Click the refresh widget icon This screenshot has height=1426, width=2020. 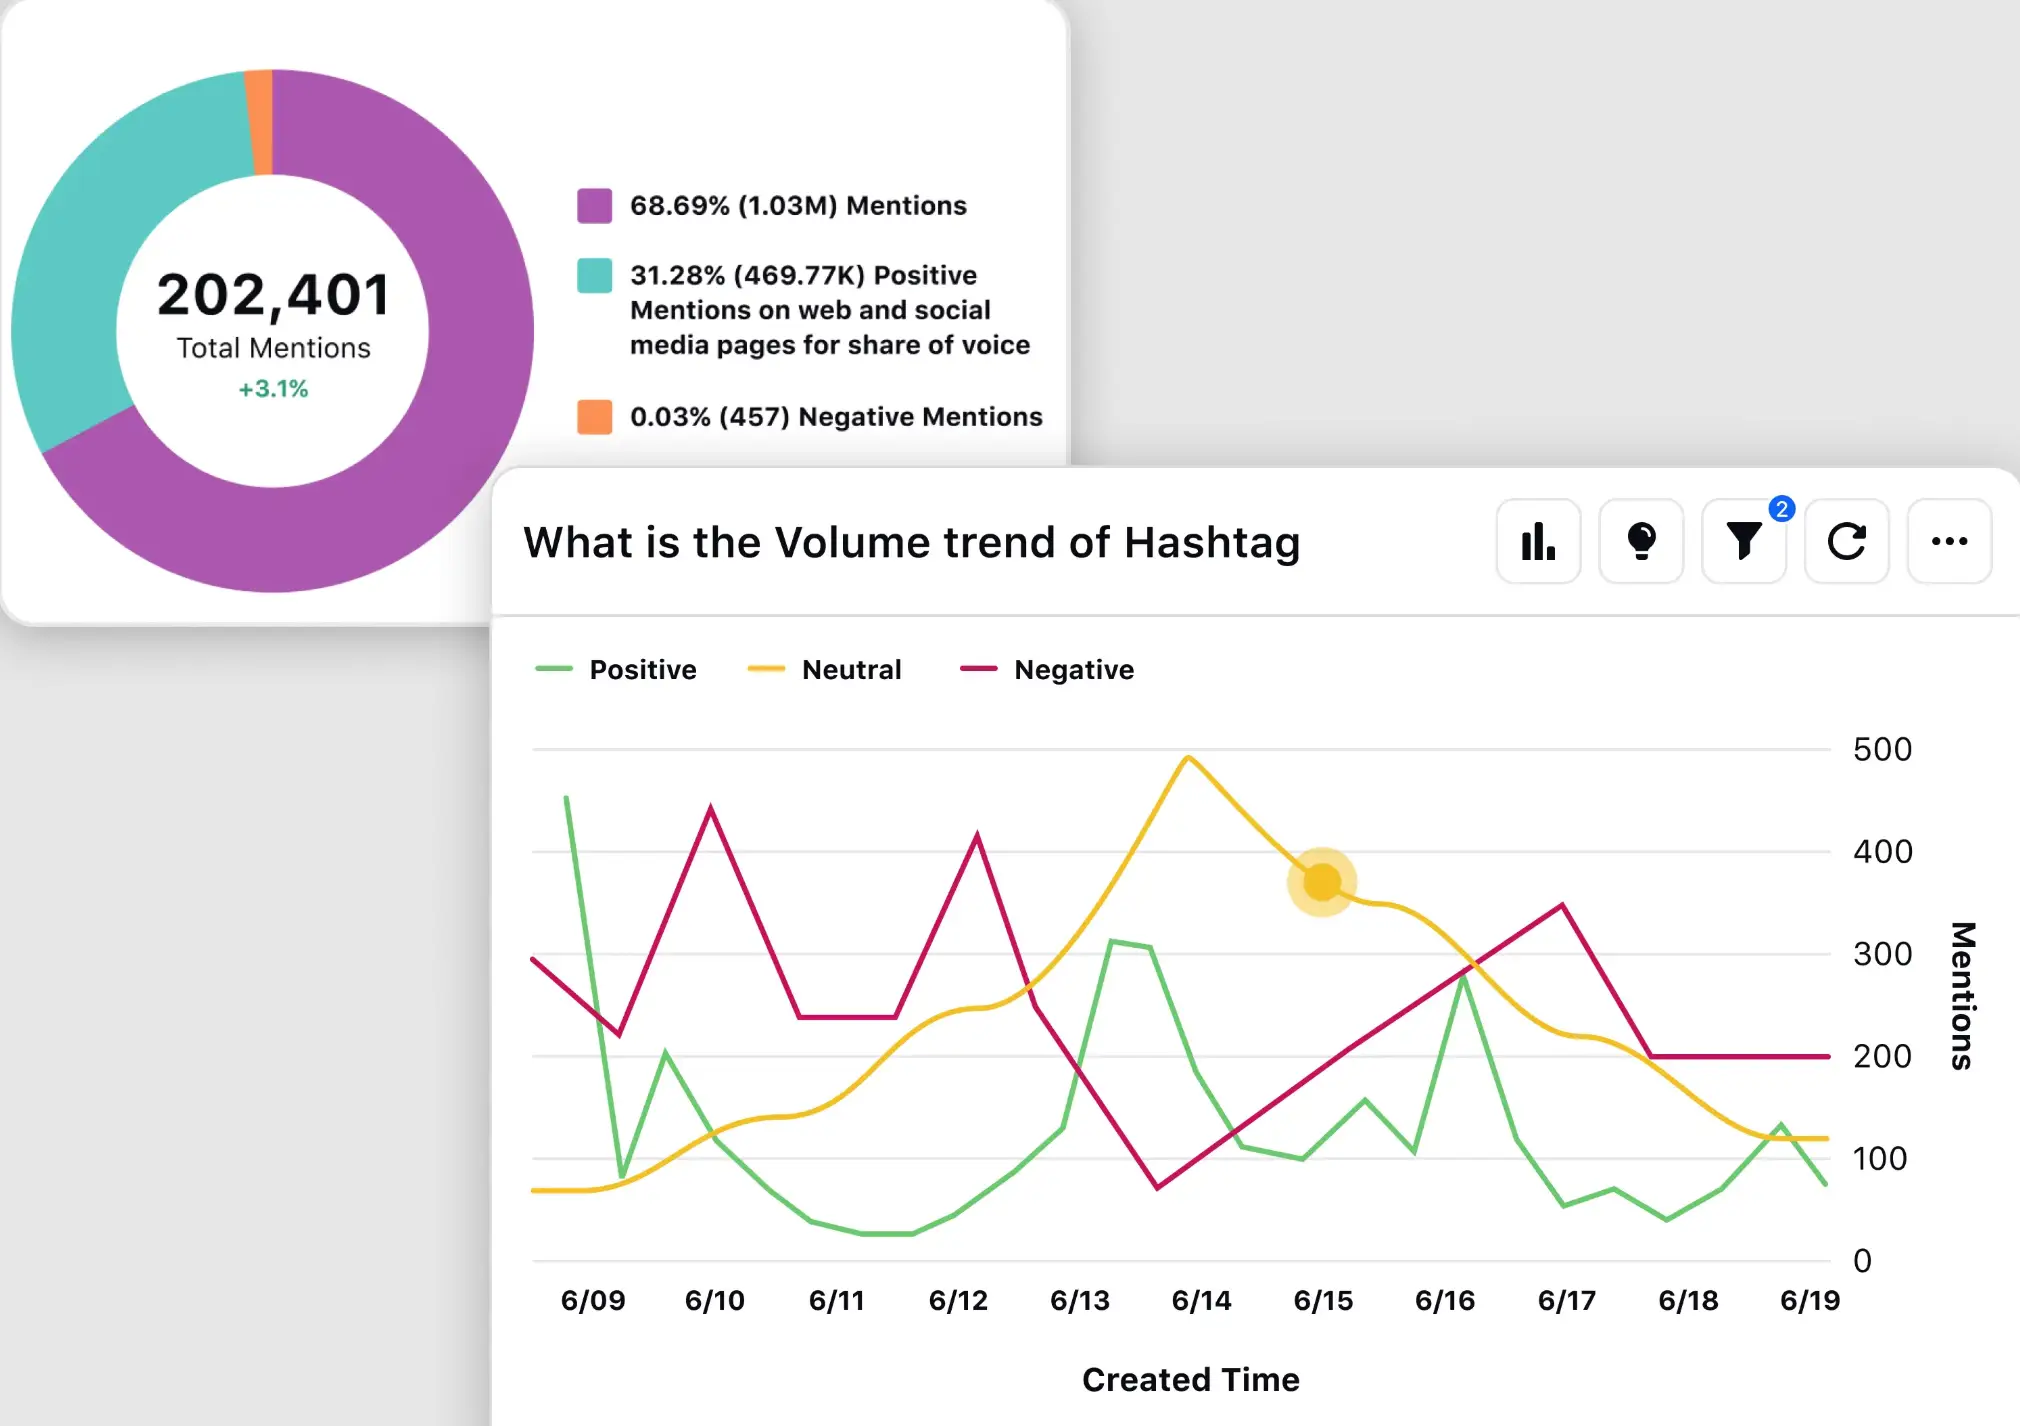click(1846, 542)
